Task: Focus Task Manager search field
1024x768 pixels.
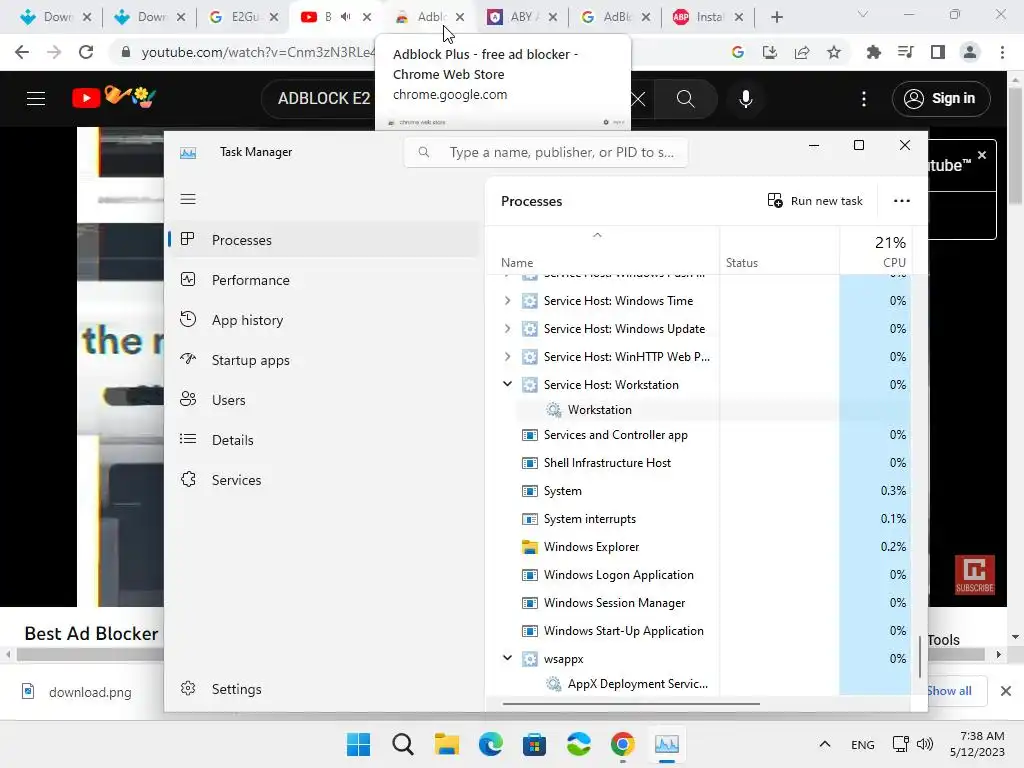Action: click(x=546, y=152)
